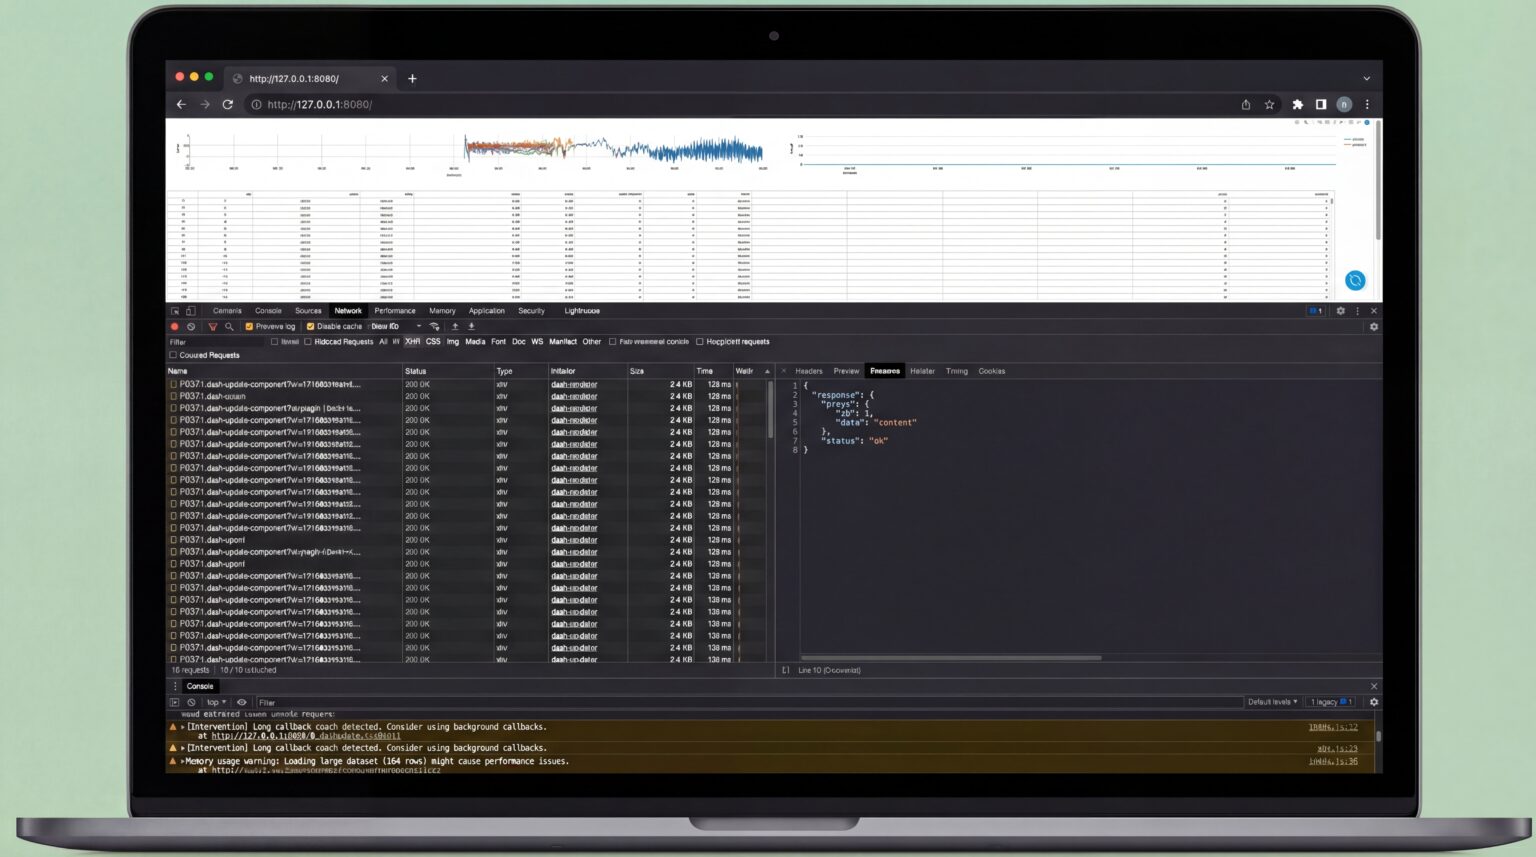This screenshot has height=857, width=1536.
Task: Open search in the Network panel
Action: 229,327
